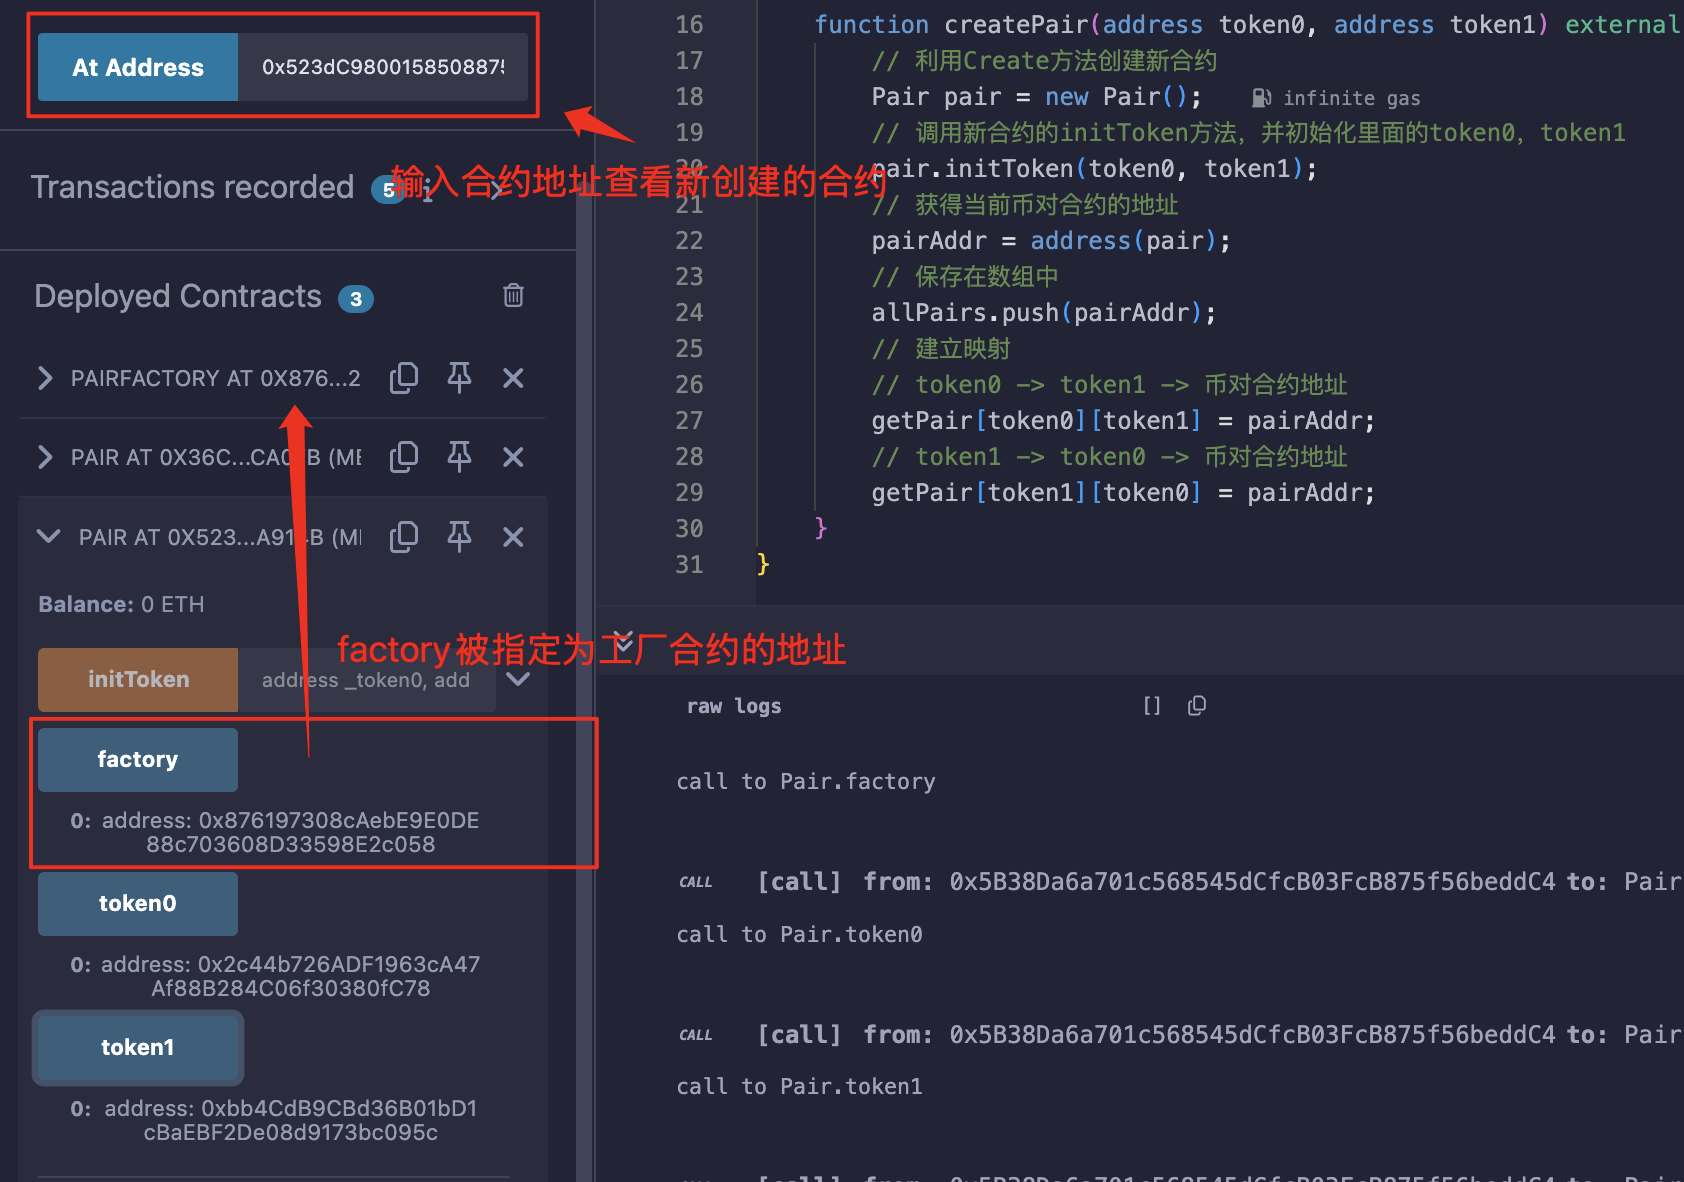Click the 'call to Pair.factory' log entry
Screen dimensions: 1684x1182
[x=806, y=781]
